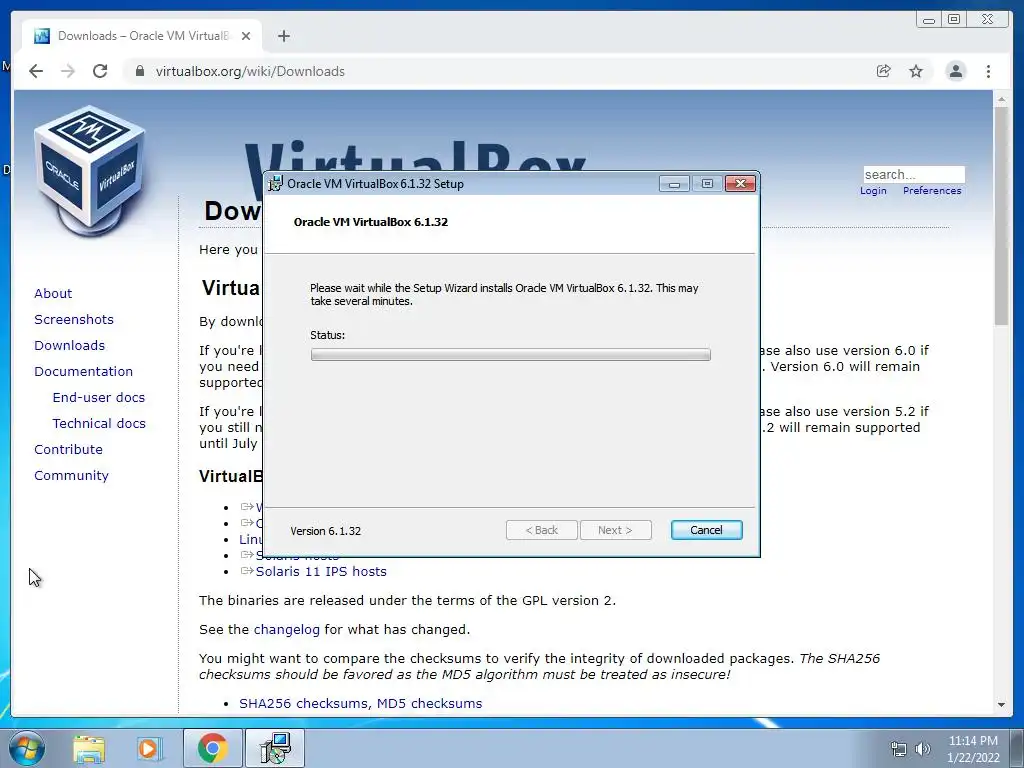Click the page scrollbar down arrow

1001,705
